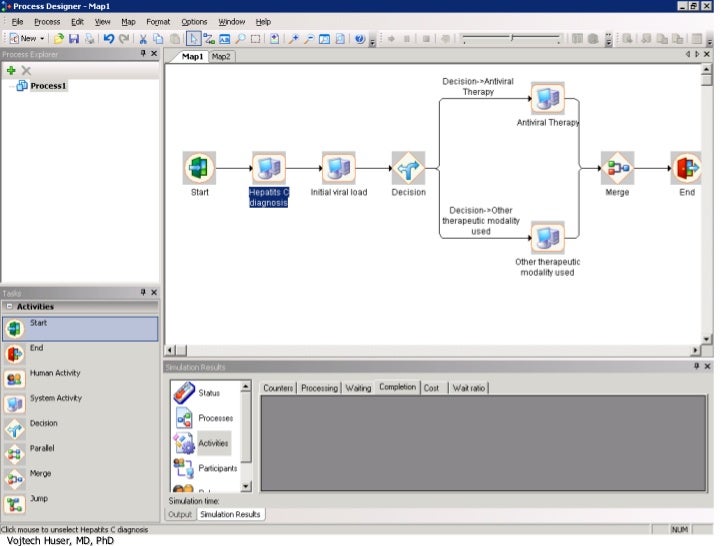Activate the magnifier zoom tool
This screenshot has width=728, height=546.
click(240, 39)
